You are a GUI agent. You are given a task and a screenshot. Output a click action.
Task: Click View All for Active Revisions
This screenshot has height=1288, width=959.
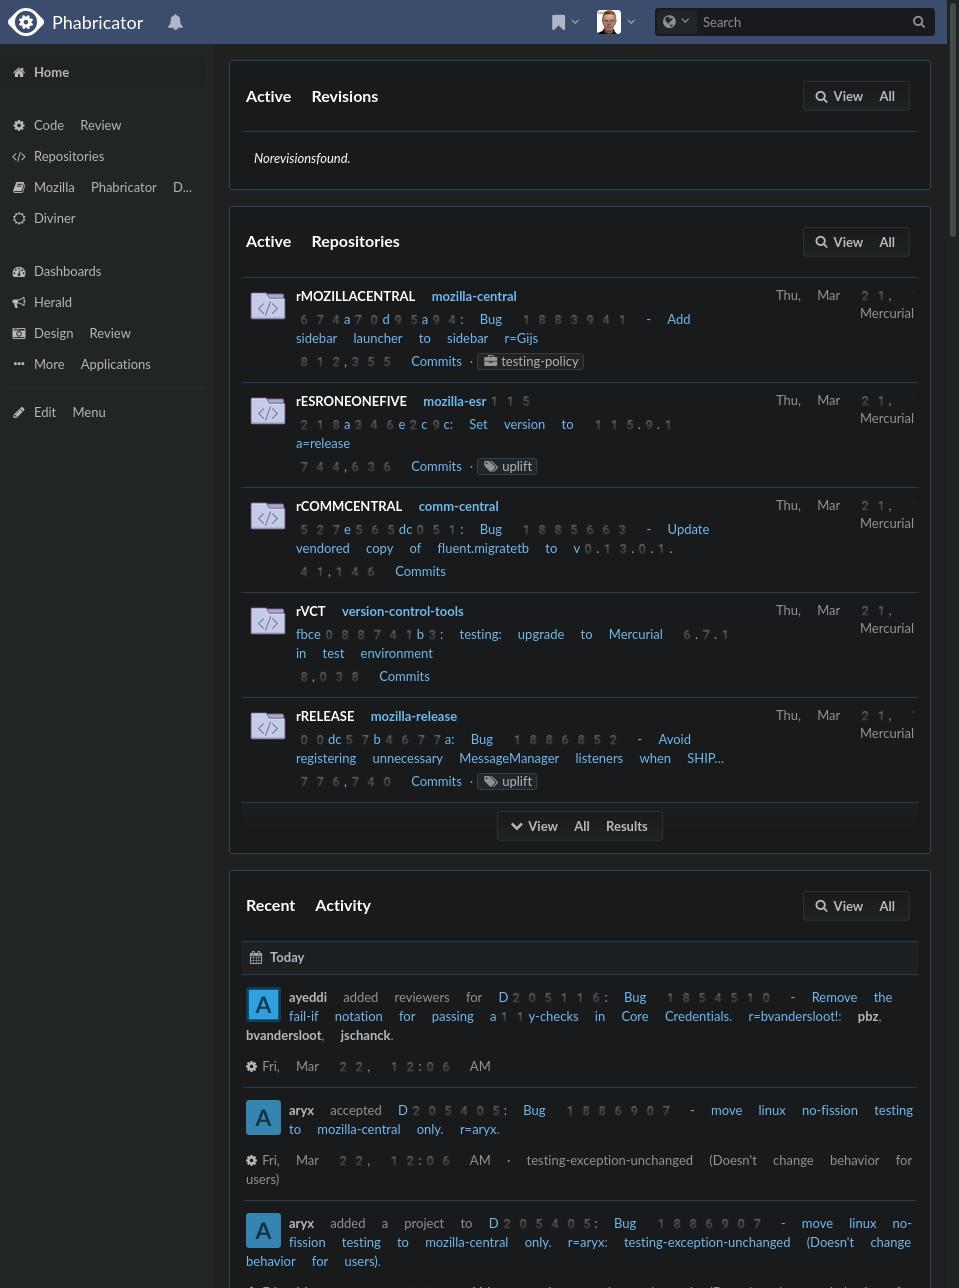tap(856, 96)
